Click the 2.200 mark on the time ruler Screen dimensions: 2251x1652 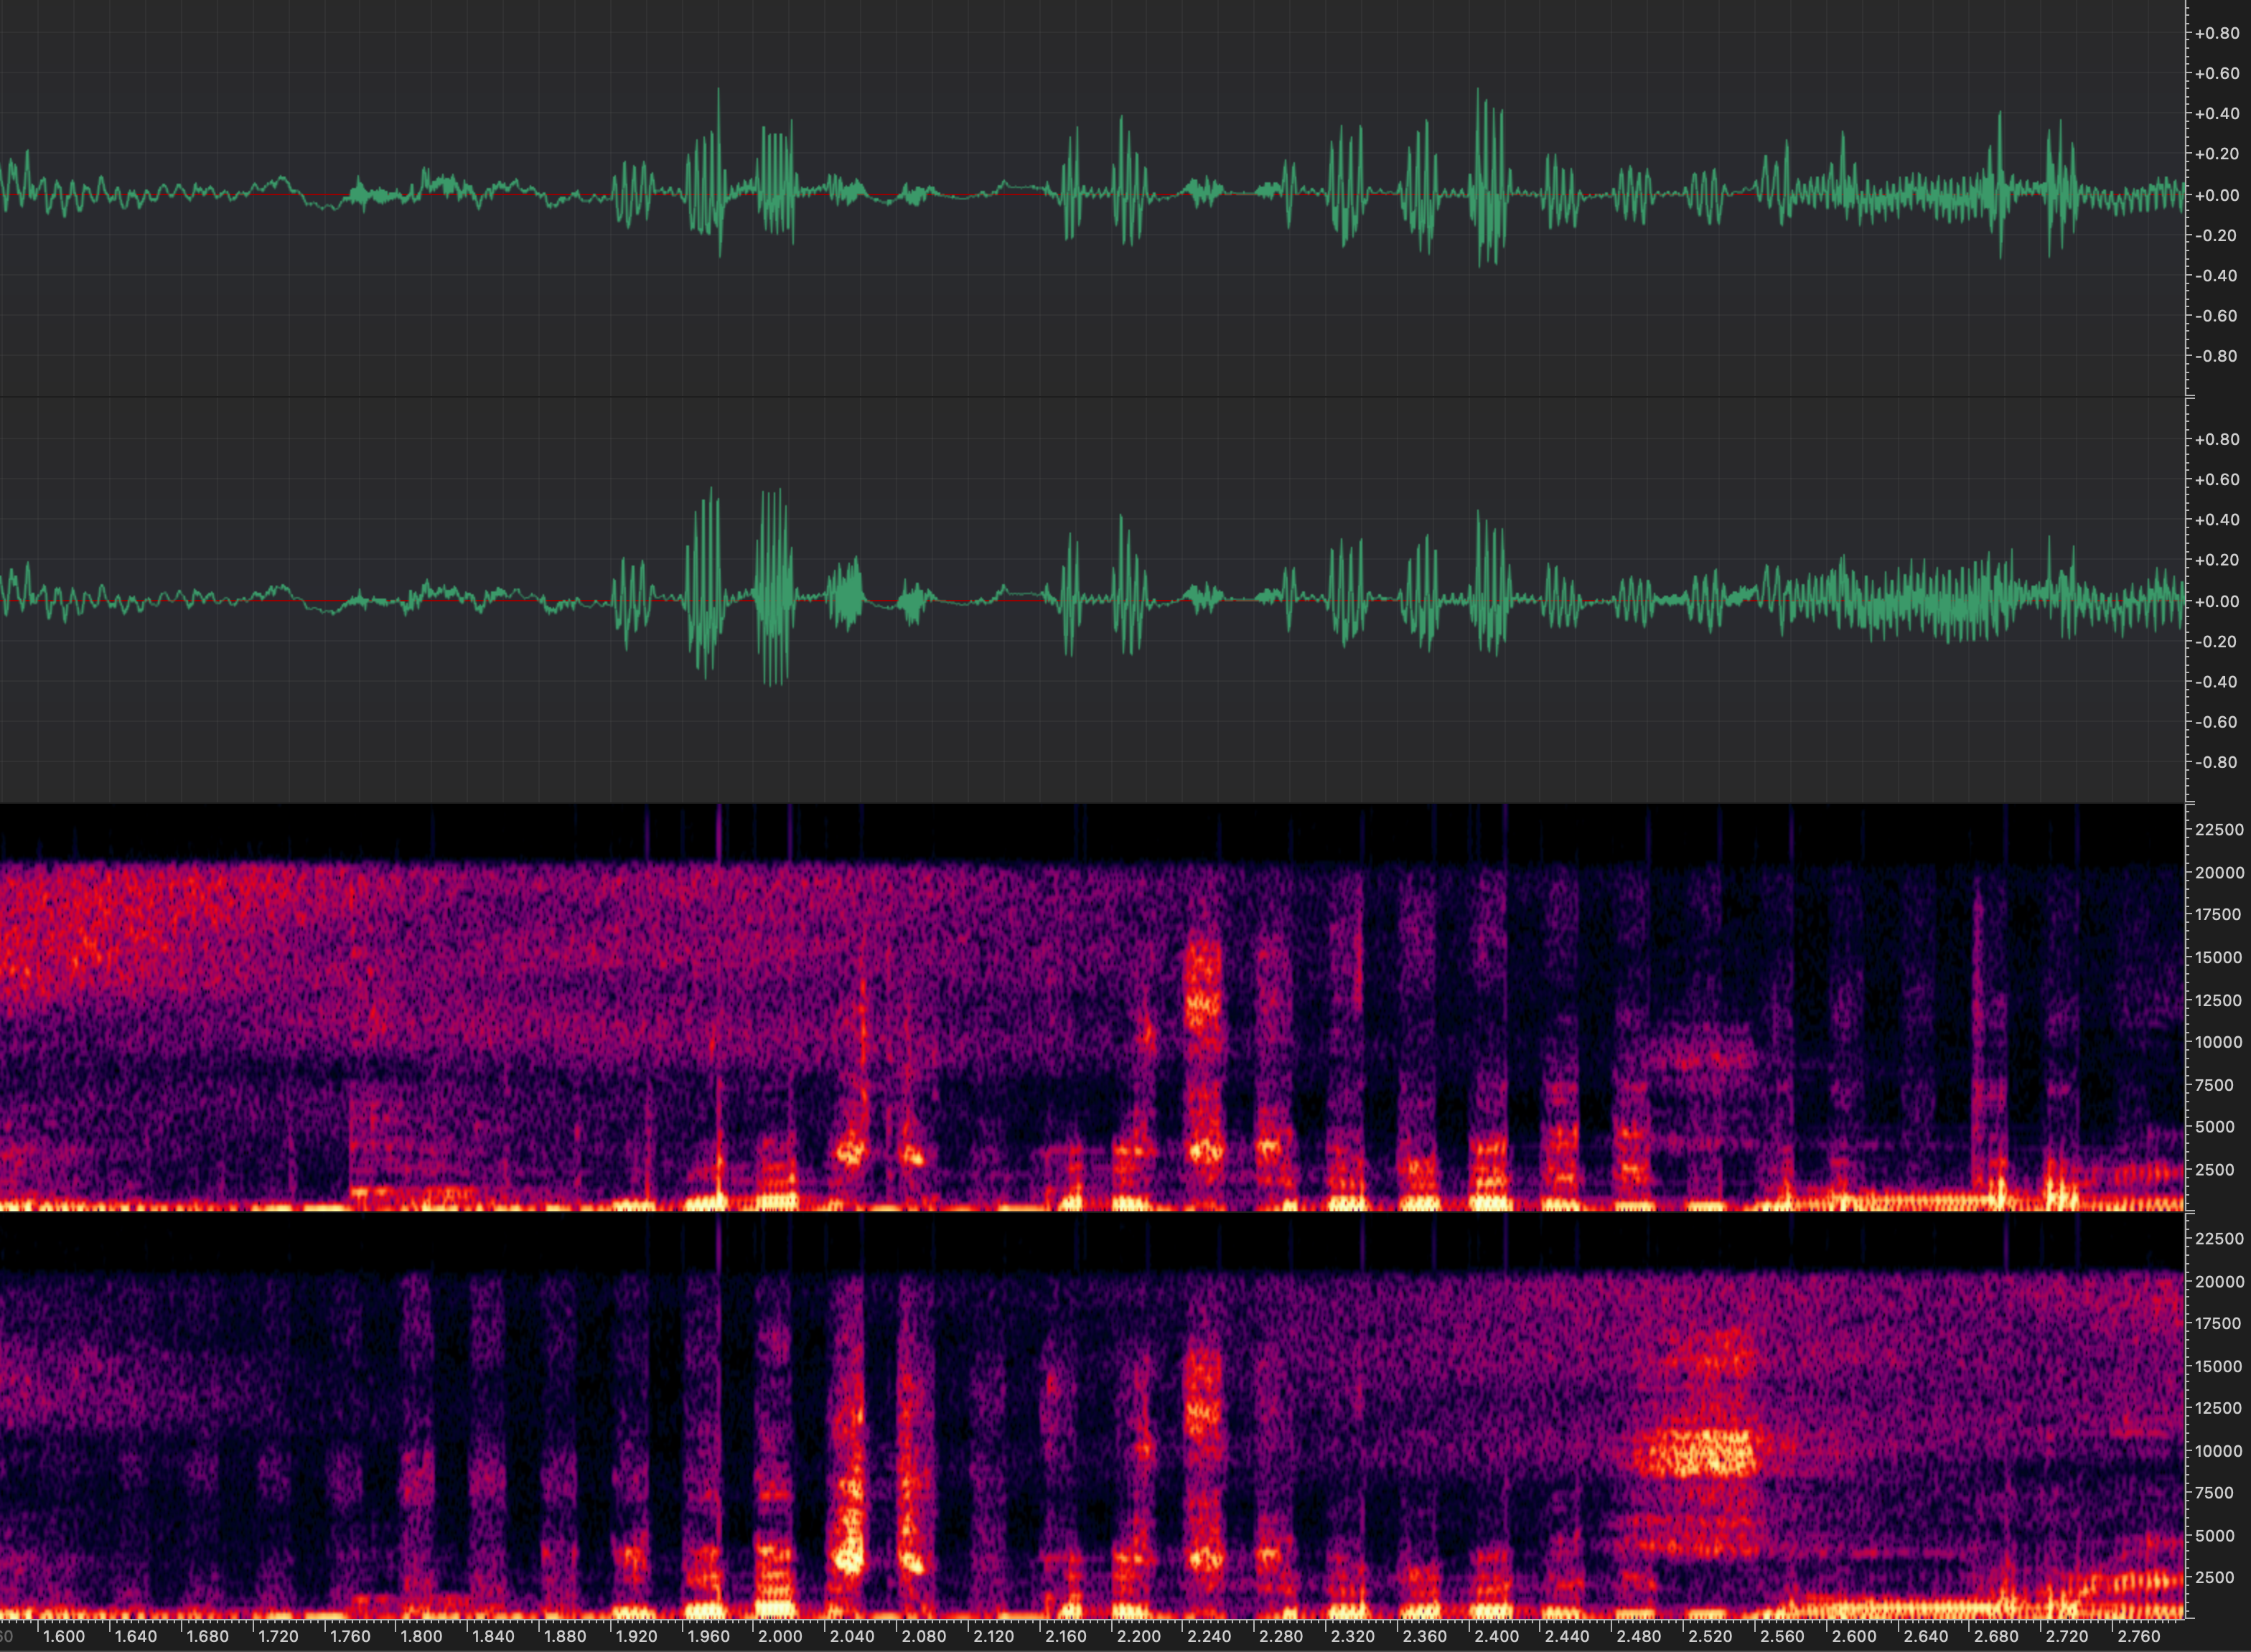(x=1138, y=1637)
